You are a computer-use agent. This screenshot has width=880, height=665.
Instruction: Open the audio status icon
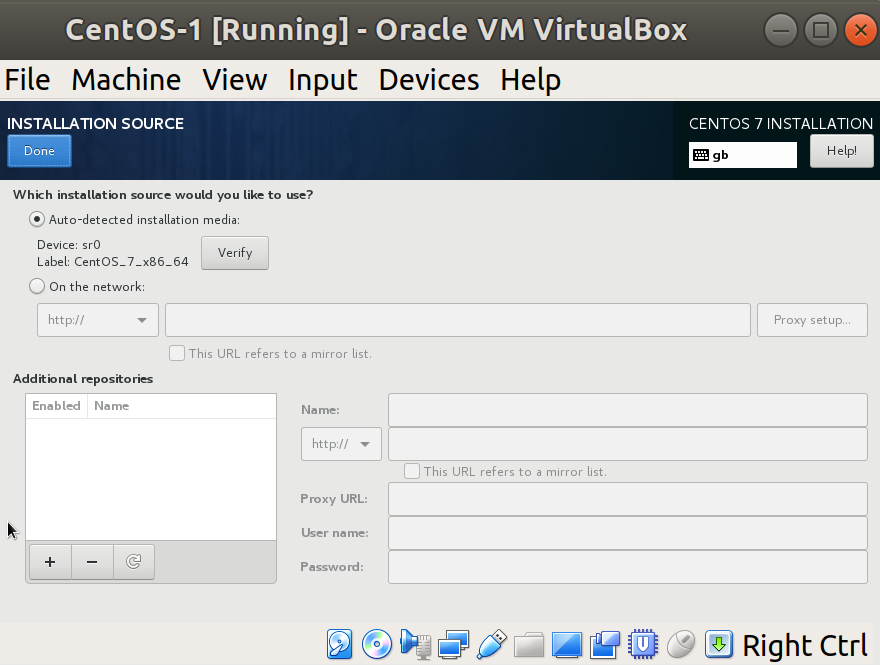415,644
